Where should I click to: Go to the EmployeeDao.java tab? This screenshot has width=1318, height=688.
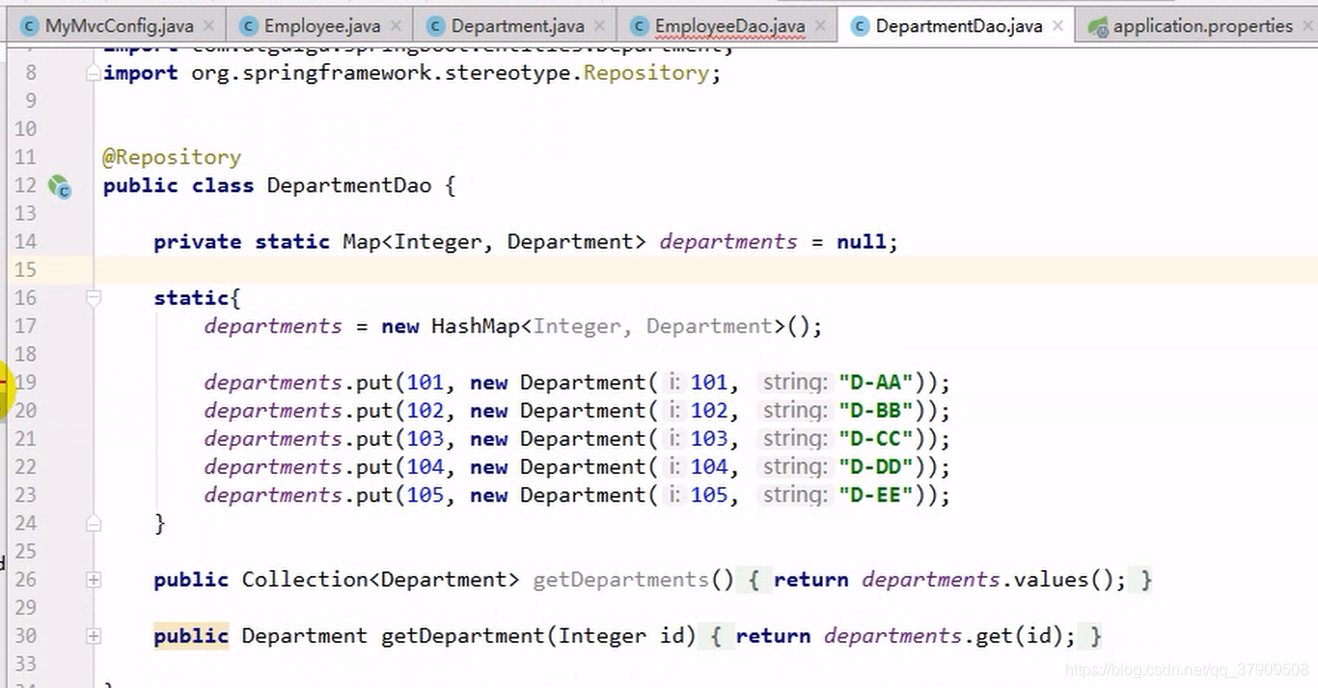tap(730, 25)
